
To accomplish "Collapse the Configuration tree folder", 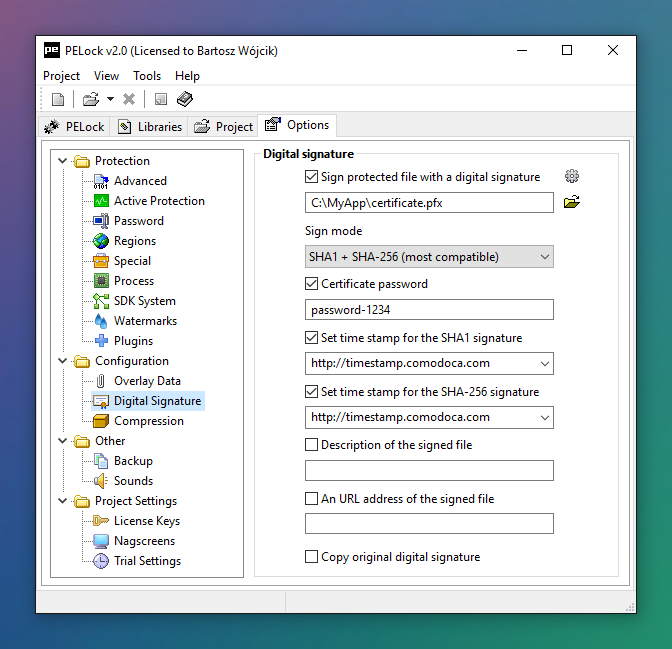I will (63, 361).
